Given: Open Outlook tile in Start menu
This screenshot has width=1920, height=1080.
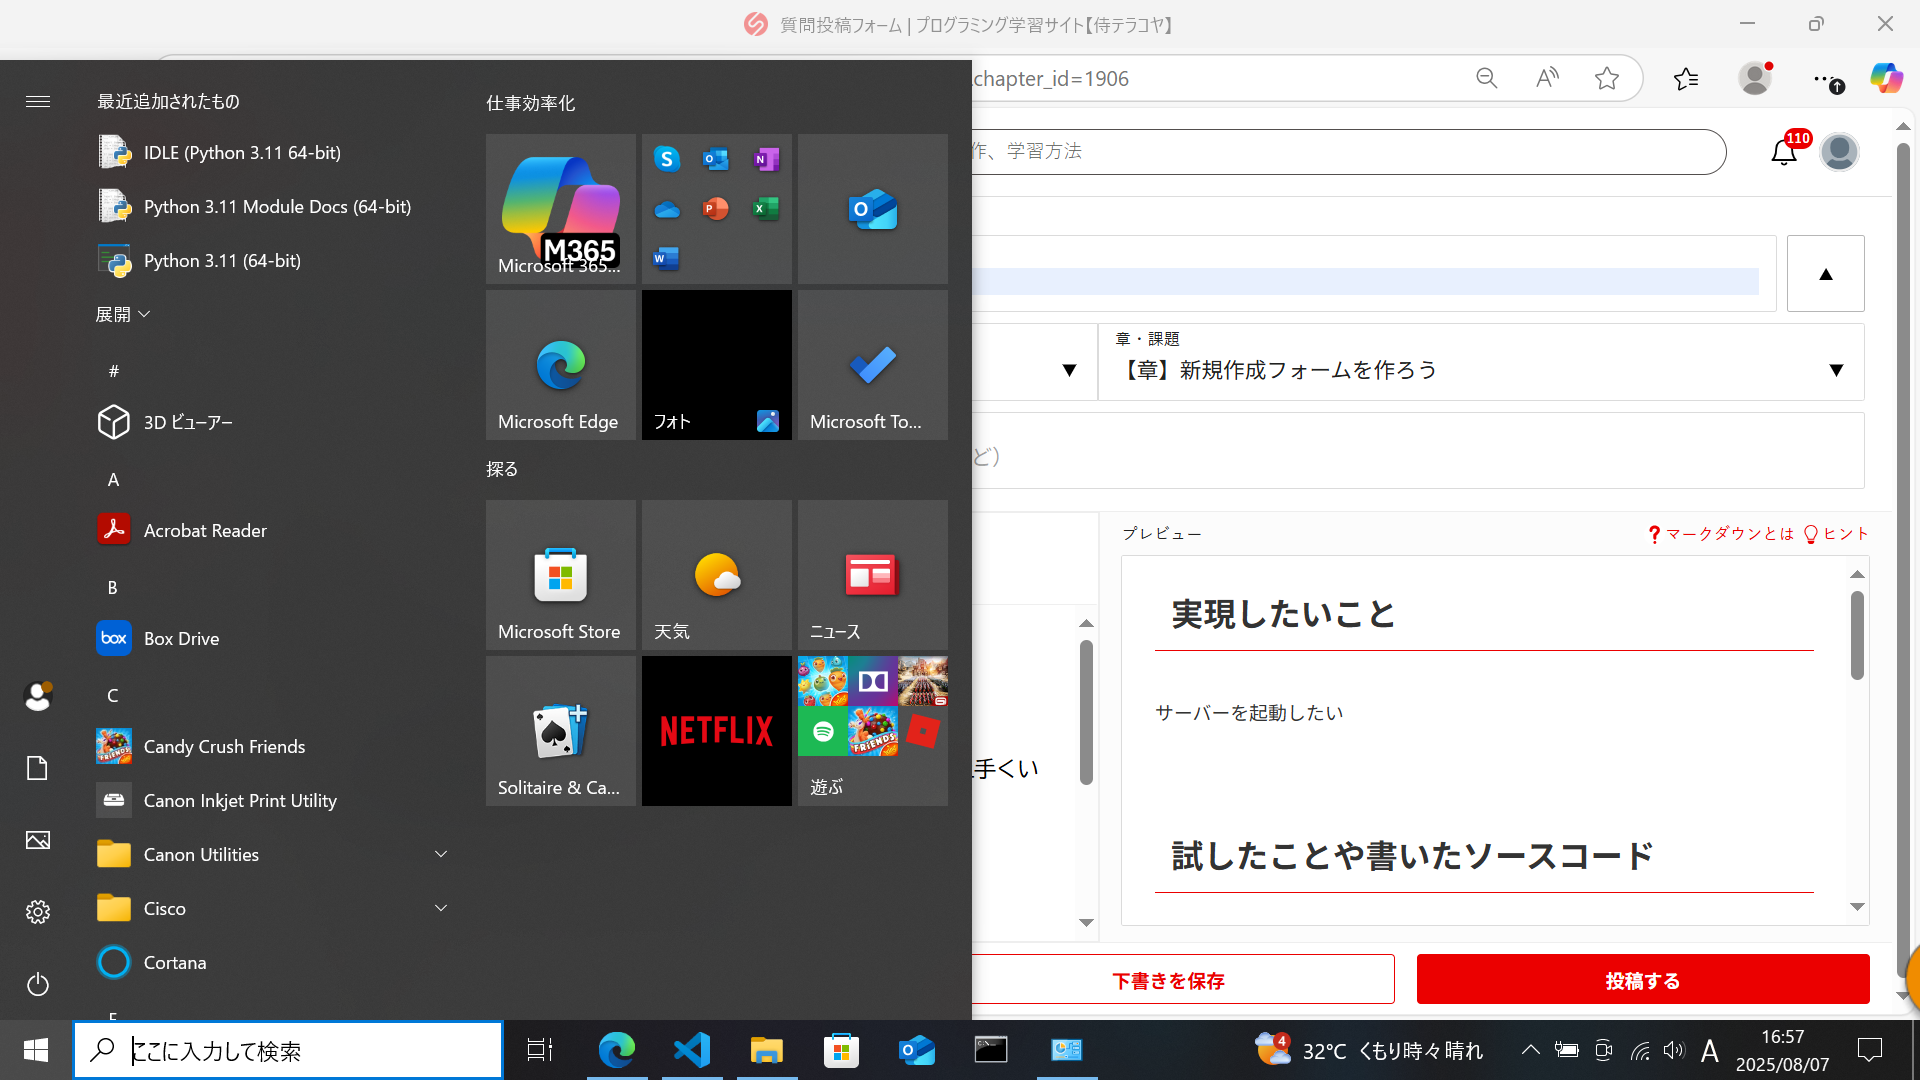Looking at the screenshot, I should (873, 209).
